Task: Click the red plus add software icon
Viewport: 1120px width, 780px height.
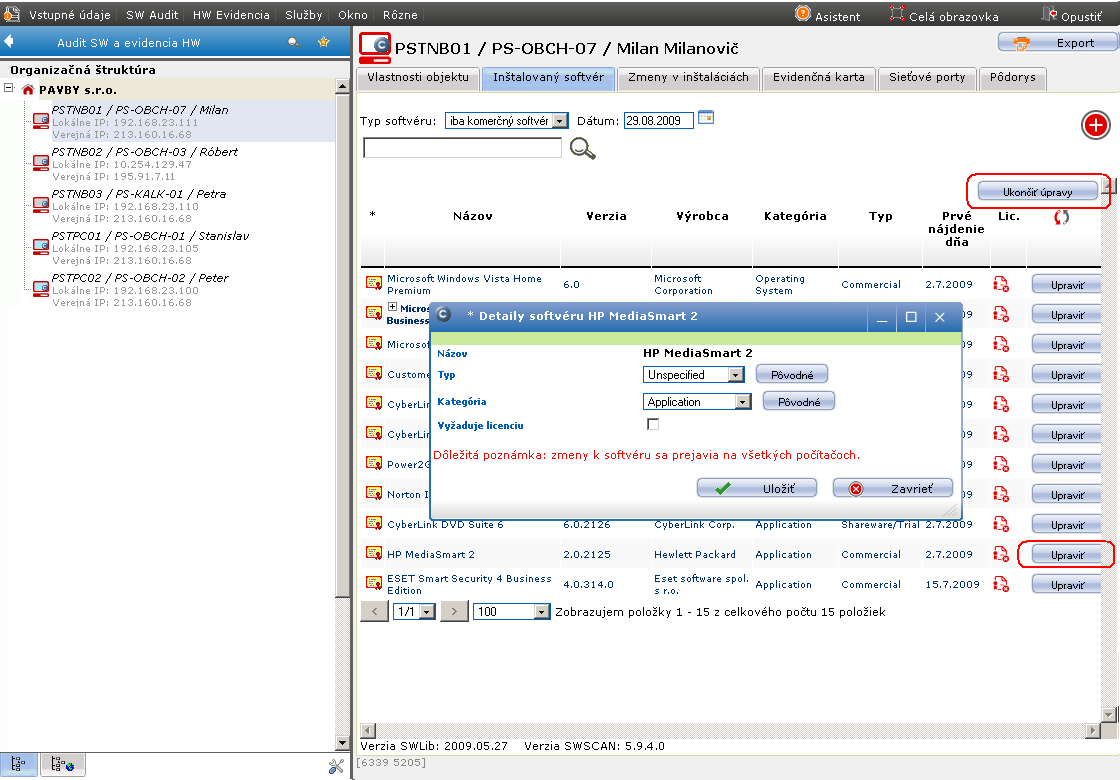Action: point(1095,126)
